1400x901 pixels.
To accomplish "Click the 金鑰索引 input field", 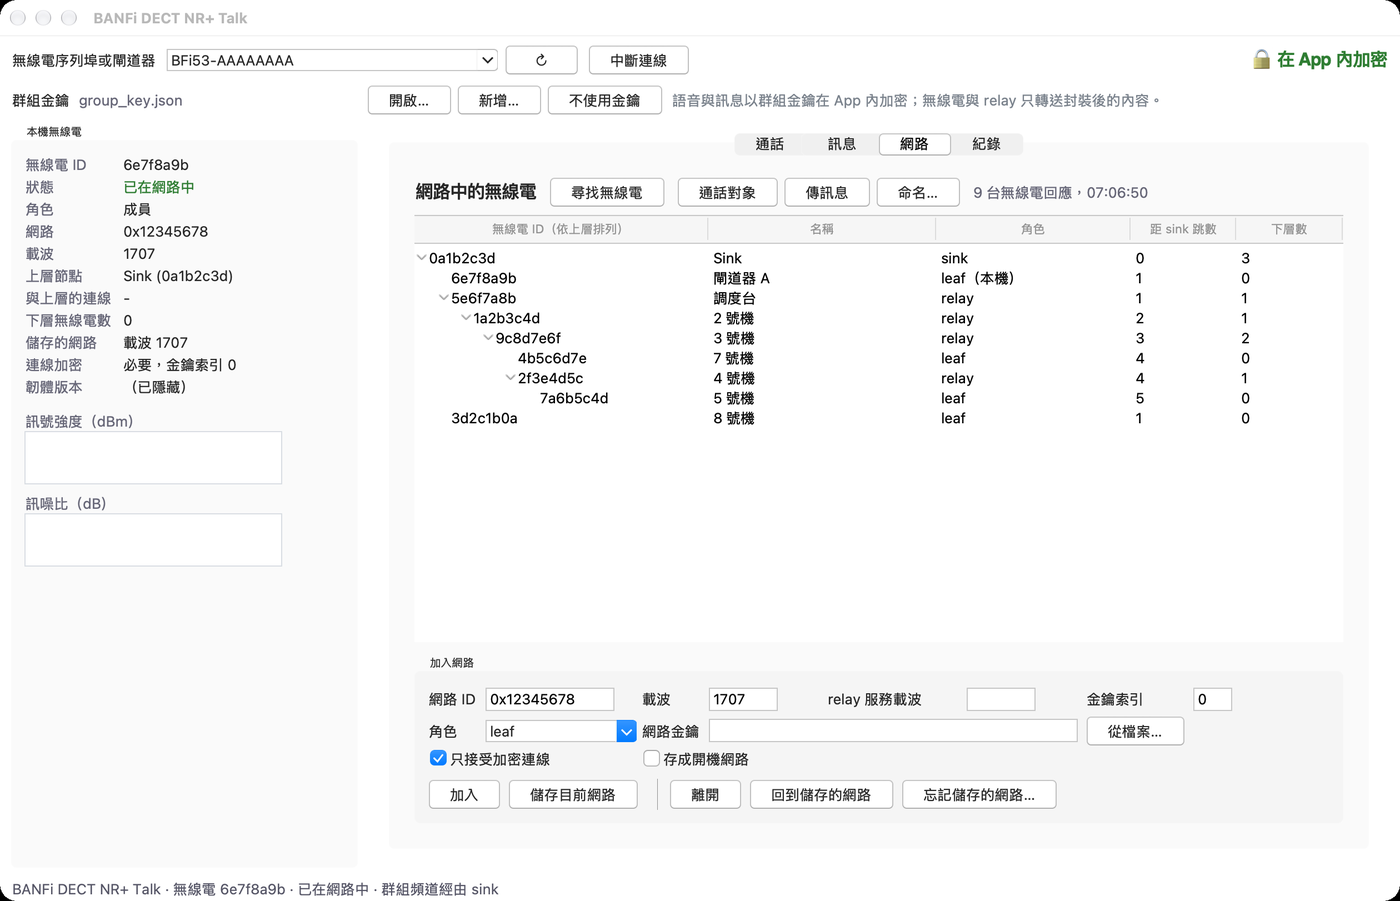I will 1213,699.
